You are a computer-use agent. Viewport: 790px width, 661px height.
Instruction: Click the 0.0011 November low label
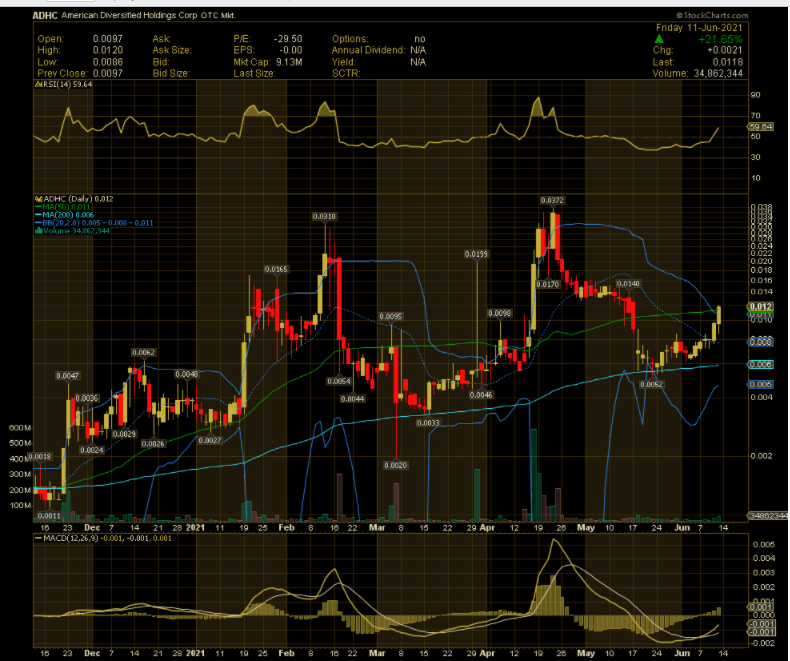tap(49, 516)
